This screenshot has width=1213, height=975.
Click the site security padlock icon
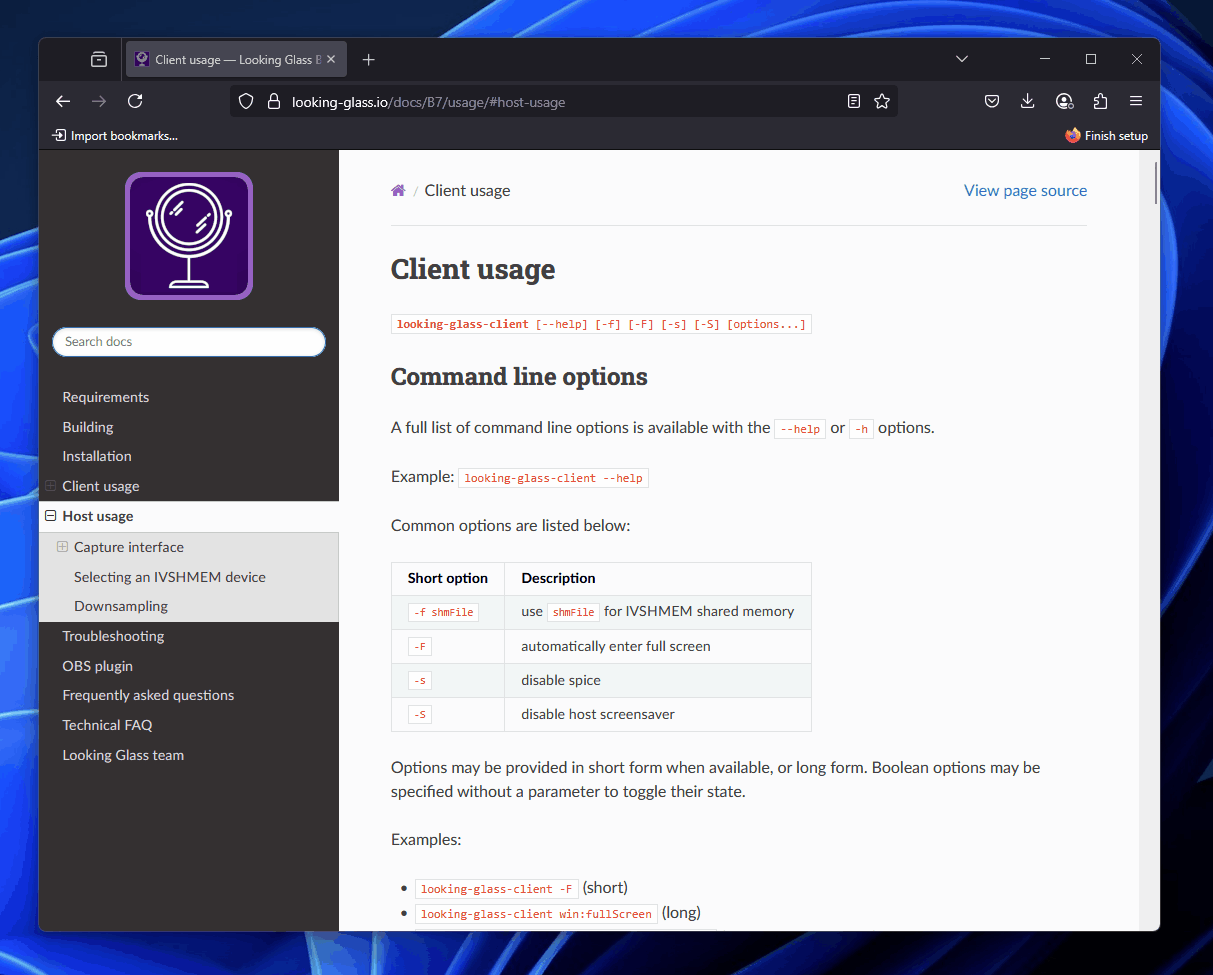(x=273, y=101)
